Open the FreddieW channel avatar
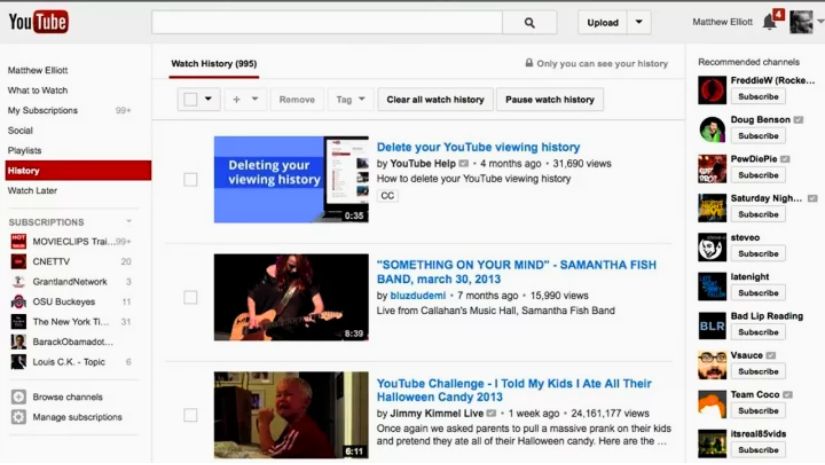Screen dimensions: 825x465 [712, 90]
